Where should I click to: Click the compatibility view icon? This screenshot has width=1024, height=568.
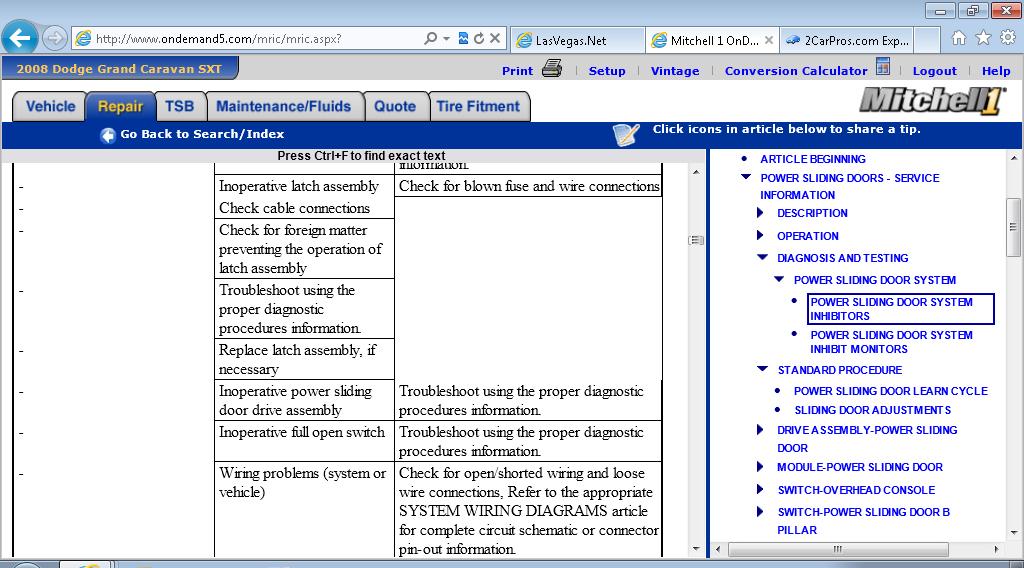(x=463, y=39)
